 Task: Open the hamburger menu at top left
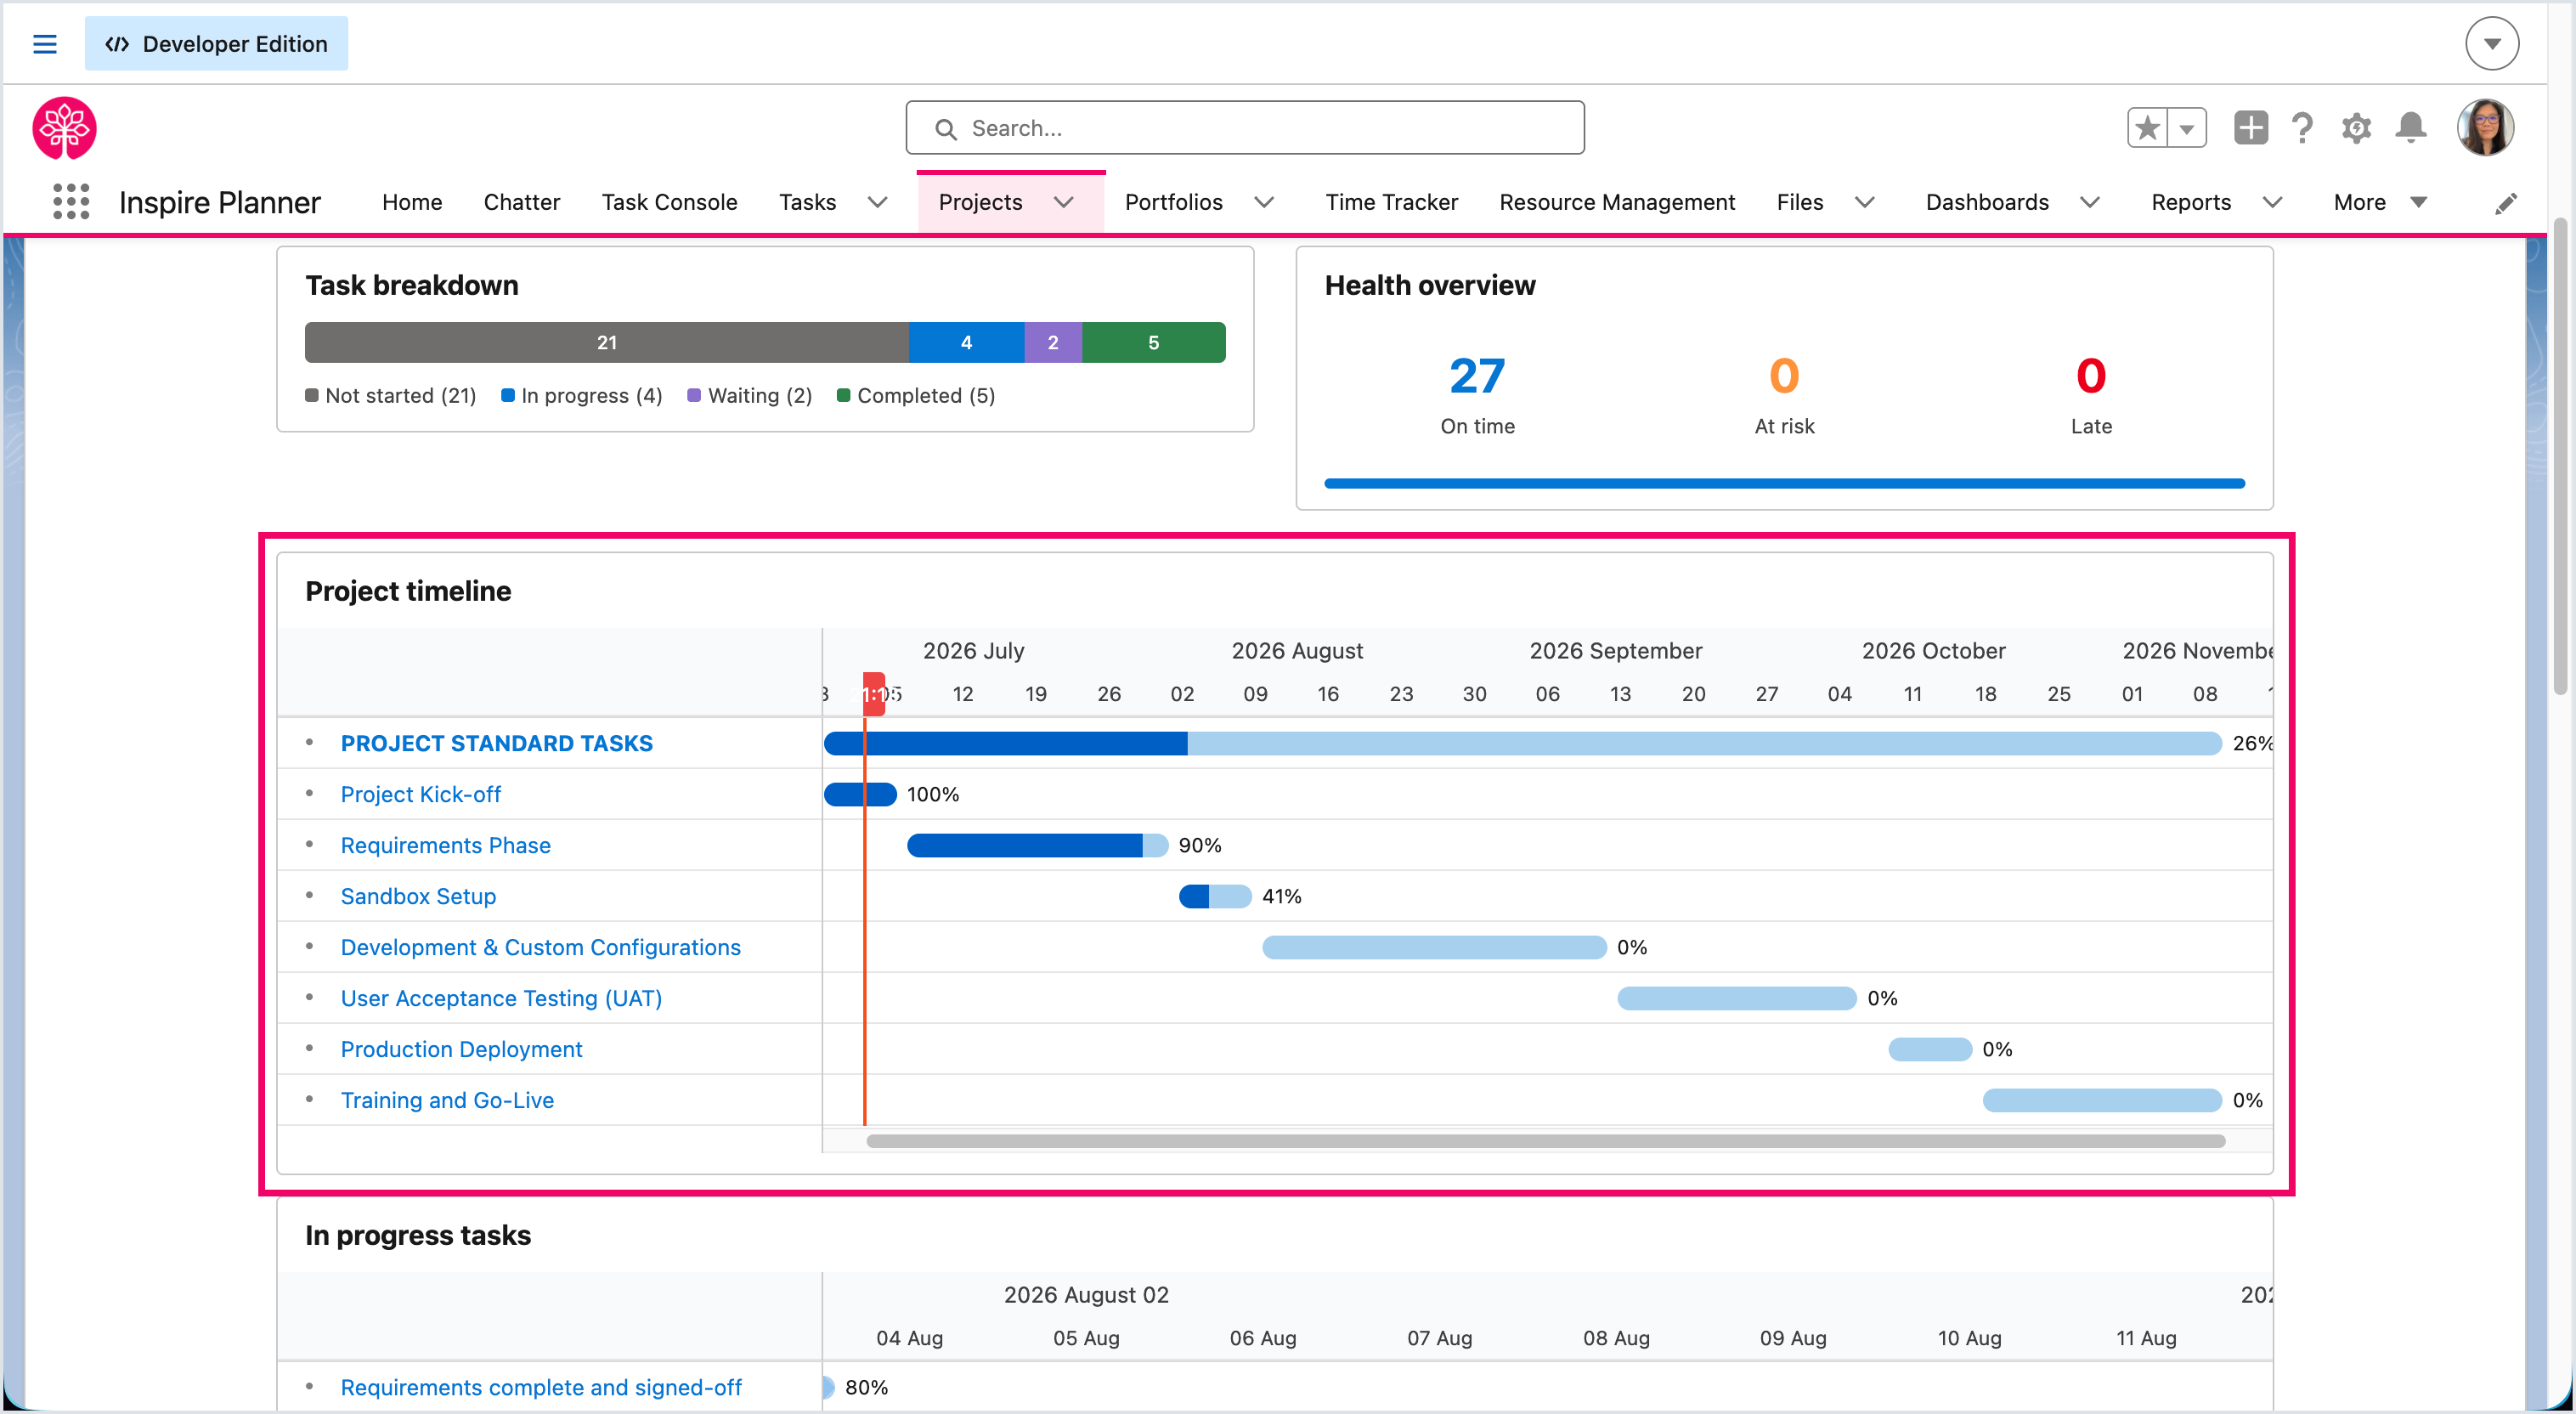pos(45,44)
